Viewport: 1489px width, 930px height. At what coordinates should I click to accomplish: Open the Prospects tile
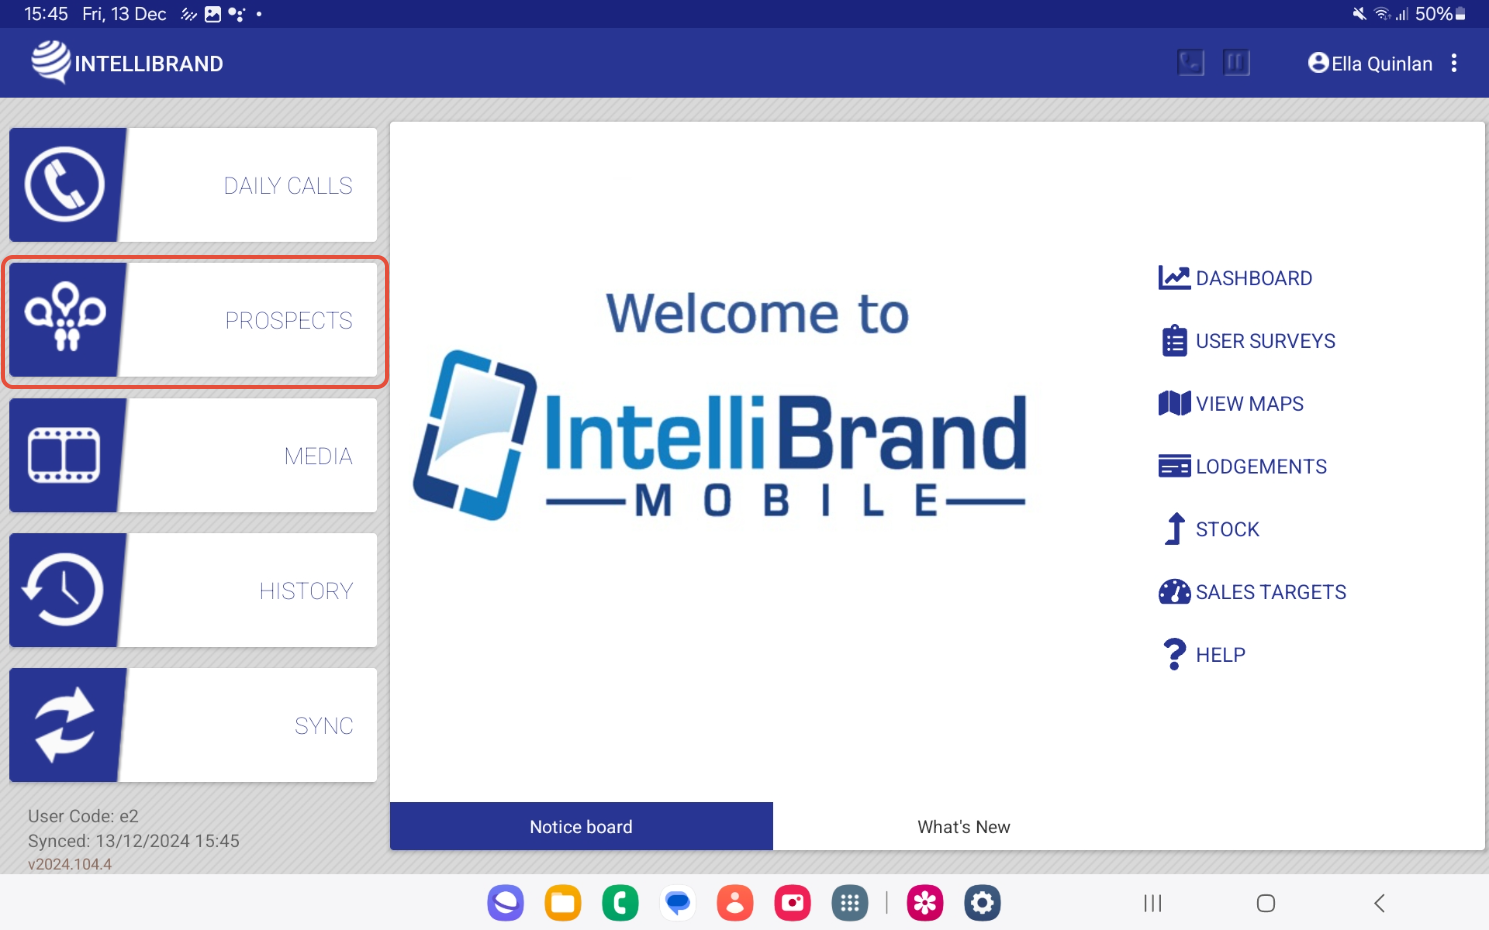[x=193, y=320]
